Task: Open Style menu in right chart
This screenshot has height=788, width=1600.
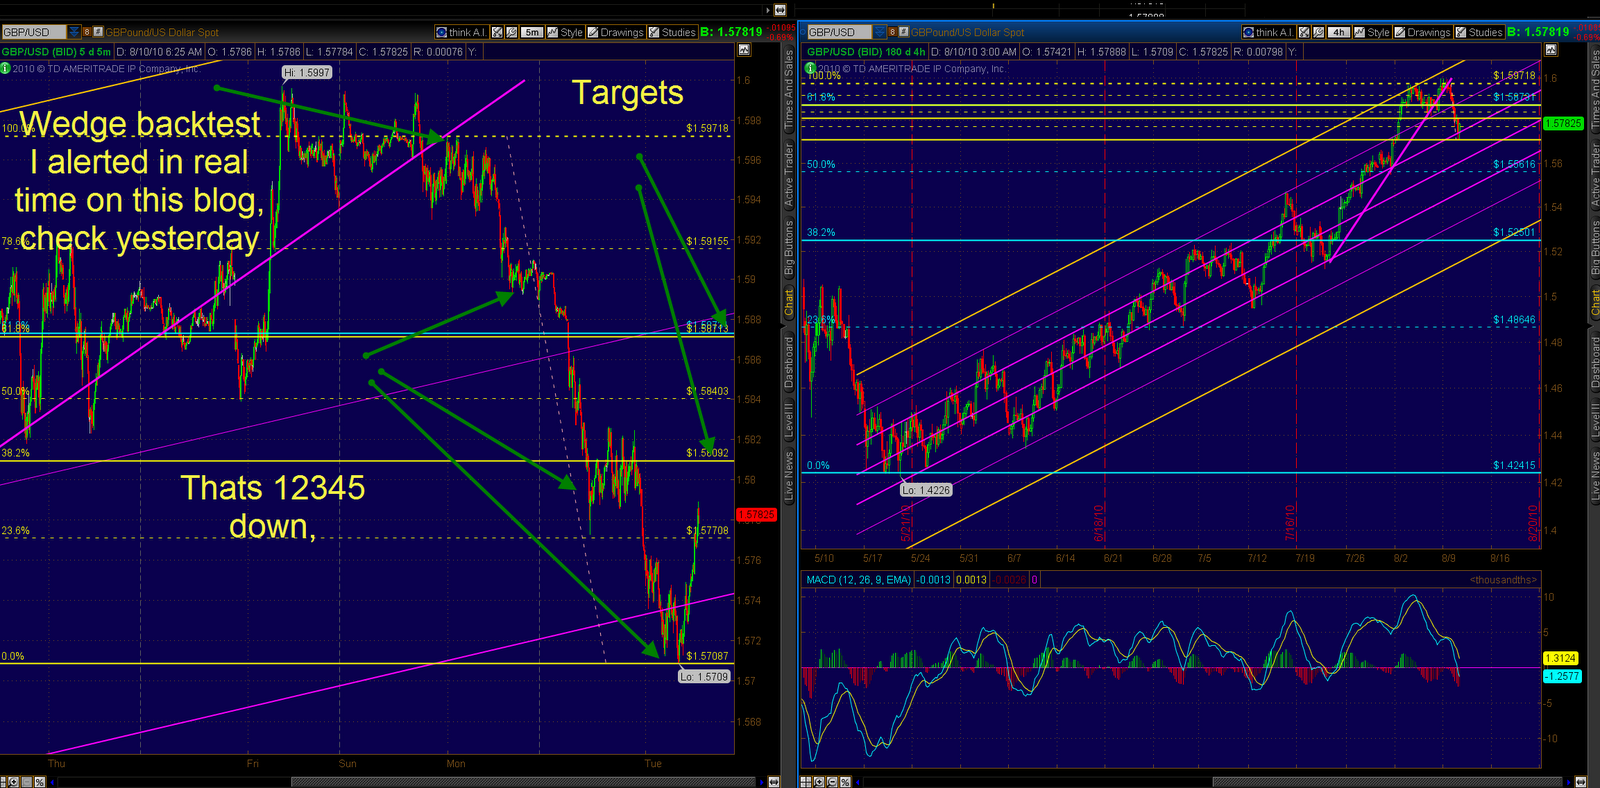Action: (1372, 32)
